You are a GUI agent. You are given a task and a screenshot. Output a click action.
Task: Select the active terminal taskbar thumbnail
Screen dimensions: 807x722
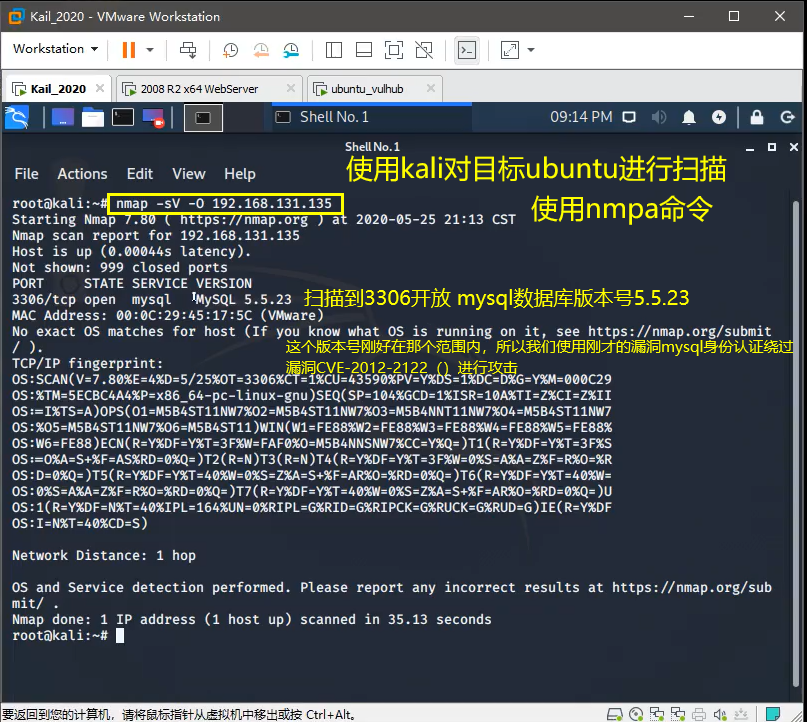203,118
